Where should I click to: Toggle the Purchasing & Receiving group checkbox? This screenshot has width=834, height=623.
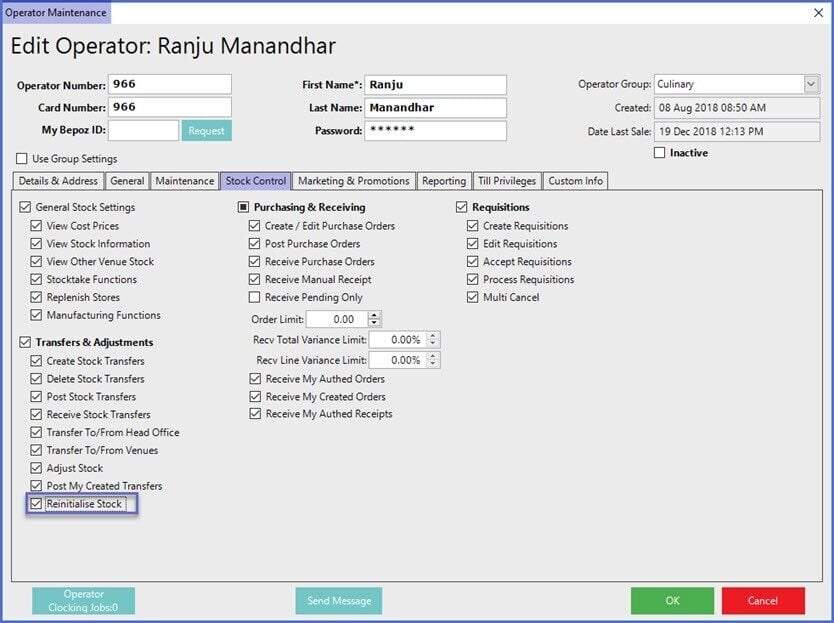[x=243, y=207]
